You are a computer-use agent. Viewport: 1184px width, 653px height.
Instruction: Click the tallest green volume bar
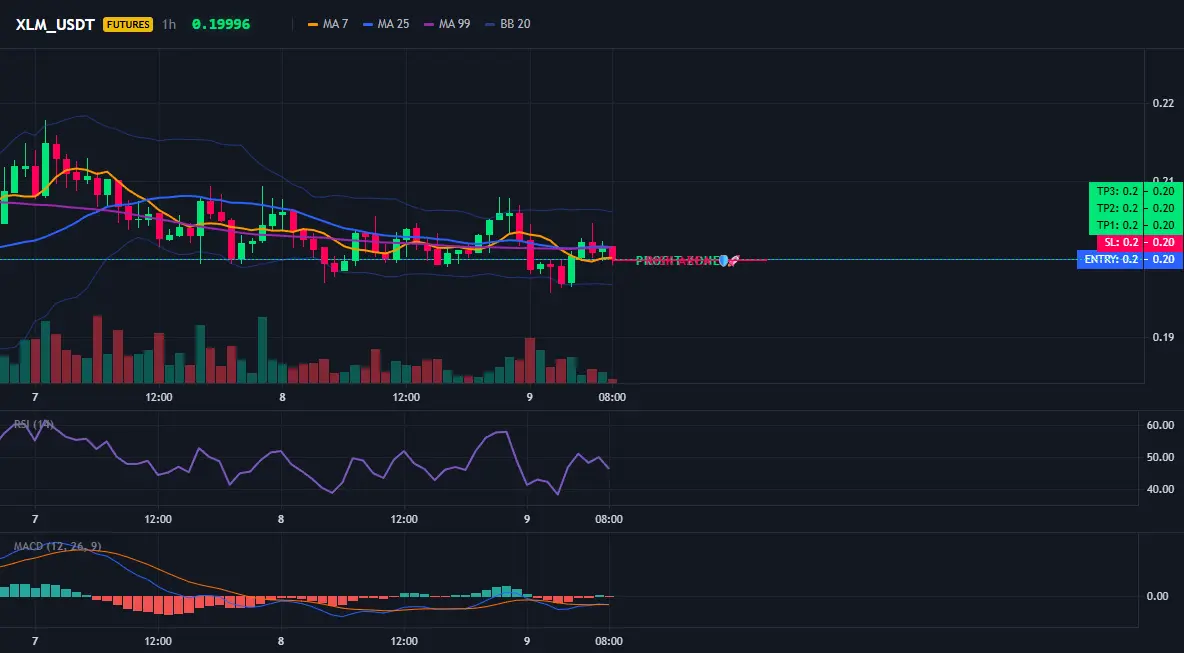click(x=262, y=350)
